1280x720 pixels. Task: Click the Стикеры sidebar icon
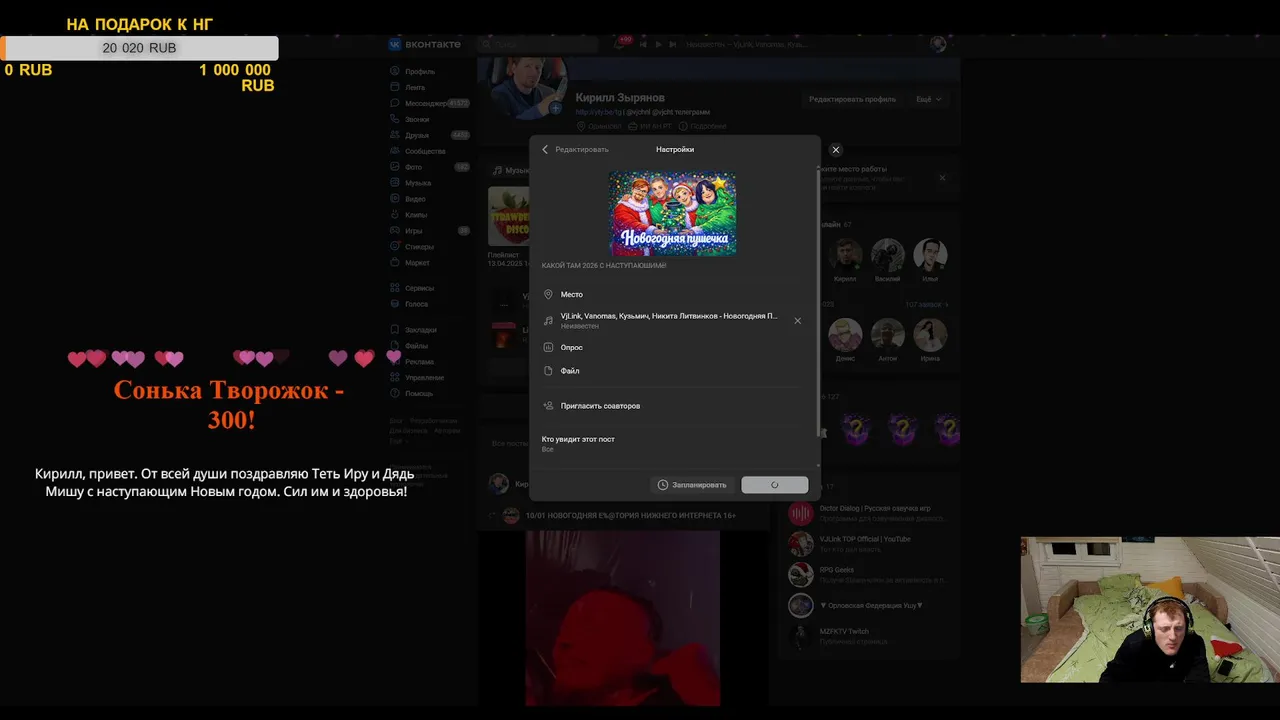(x=396, y=247)
